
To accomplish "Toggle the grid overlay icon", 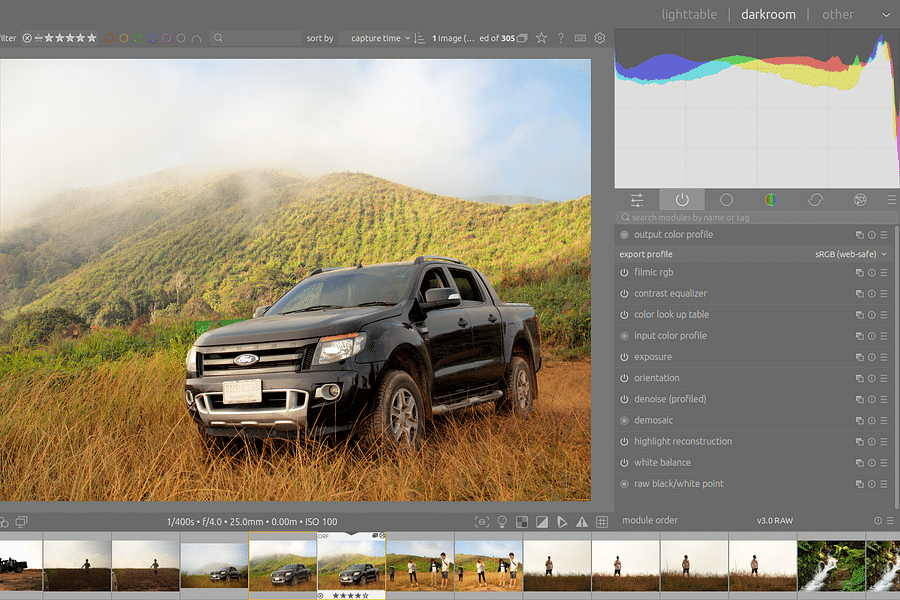I will (x=601, y=521).
